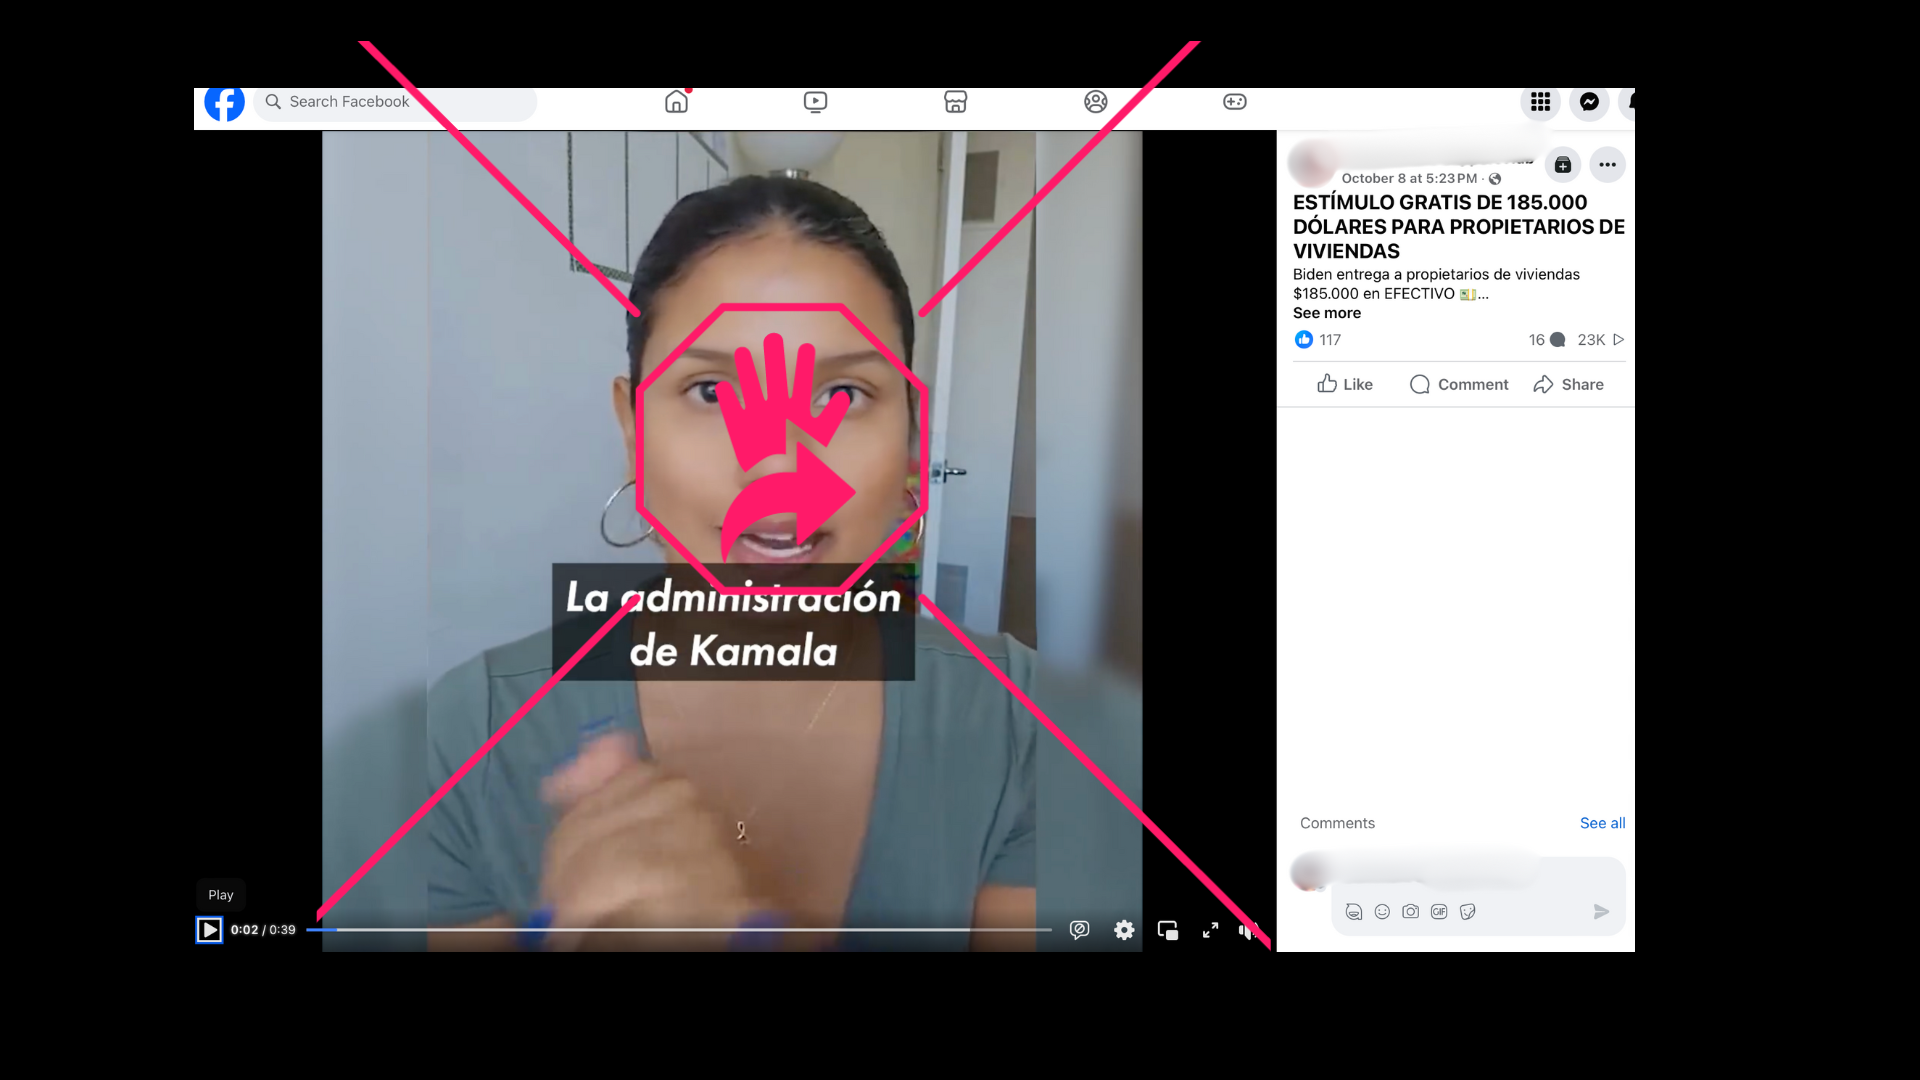Open the Home feed tab
Viewport: 1920px width, 1080px height.
(676, 102)
